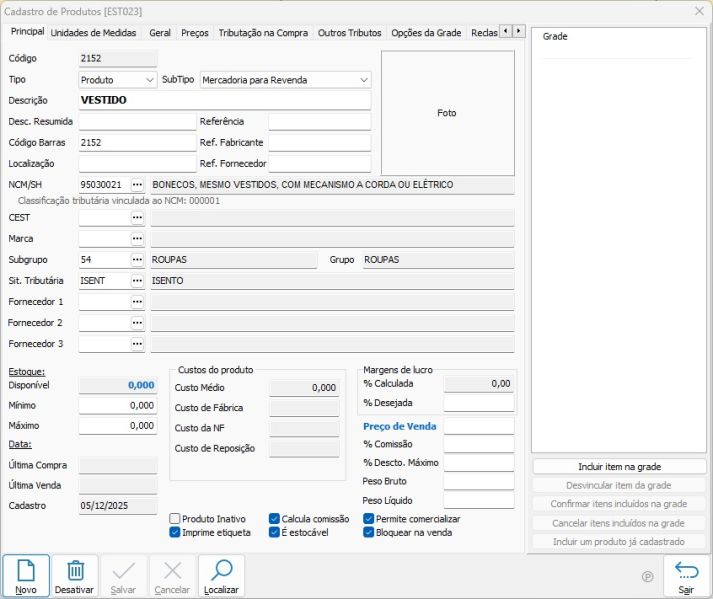
Task: Open the Tributação na Compra tab
Action: [263, 33]
